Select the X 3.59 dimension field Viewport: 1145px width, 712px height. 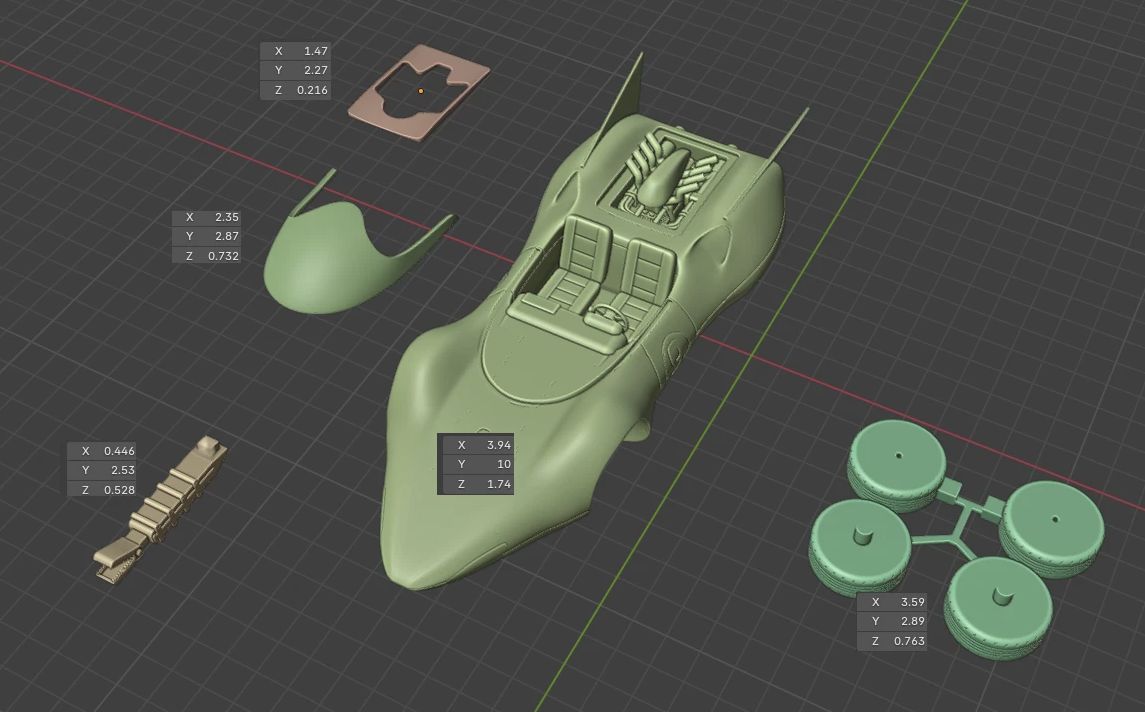point(892,602)
